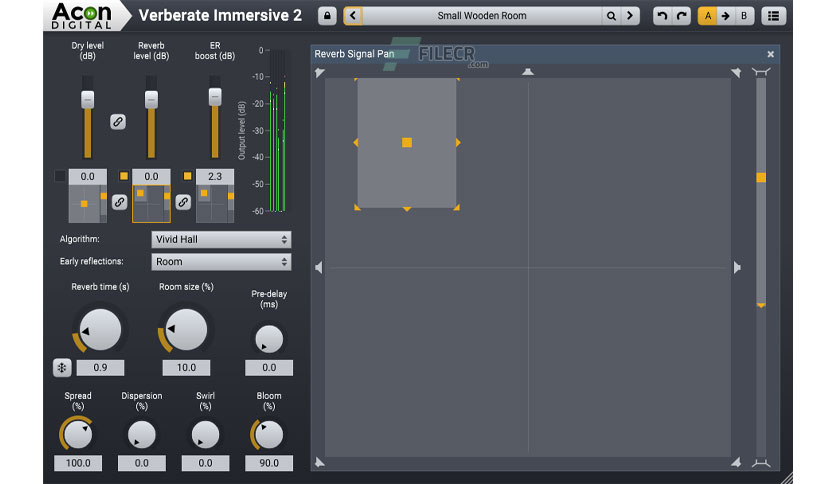This screenshot has width=836, height=484.
Task: Click the ER boost fader handle
Action: click(x=215, y=96)
